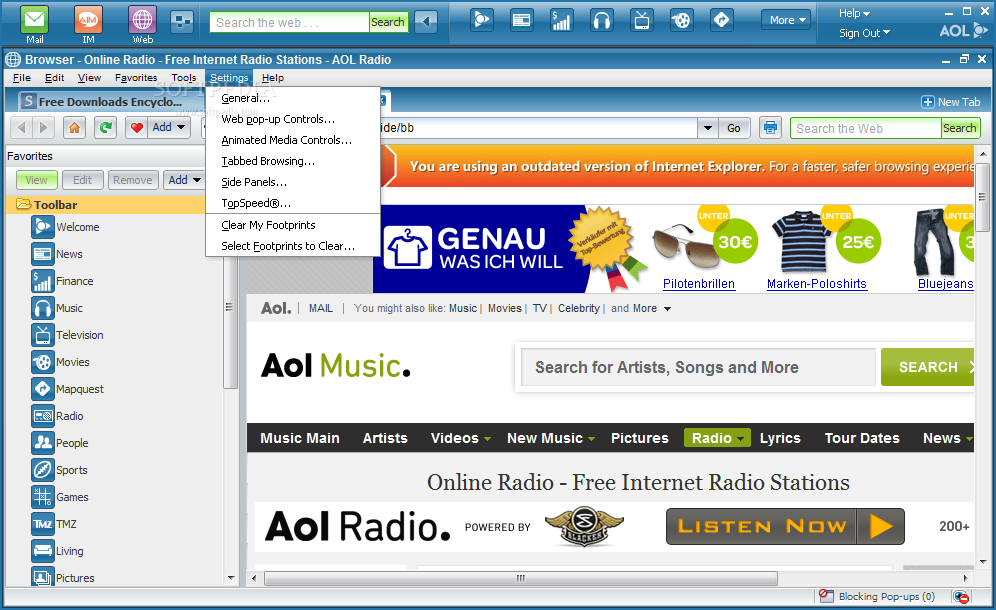Expand the More dropdown in AOL toolbar

[x=786, y=20]
